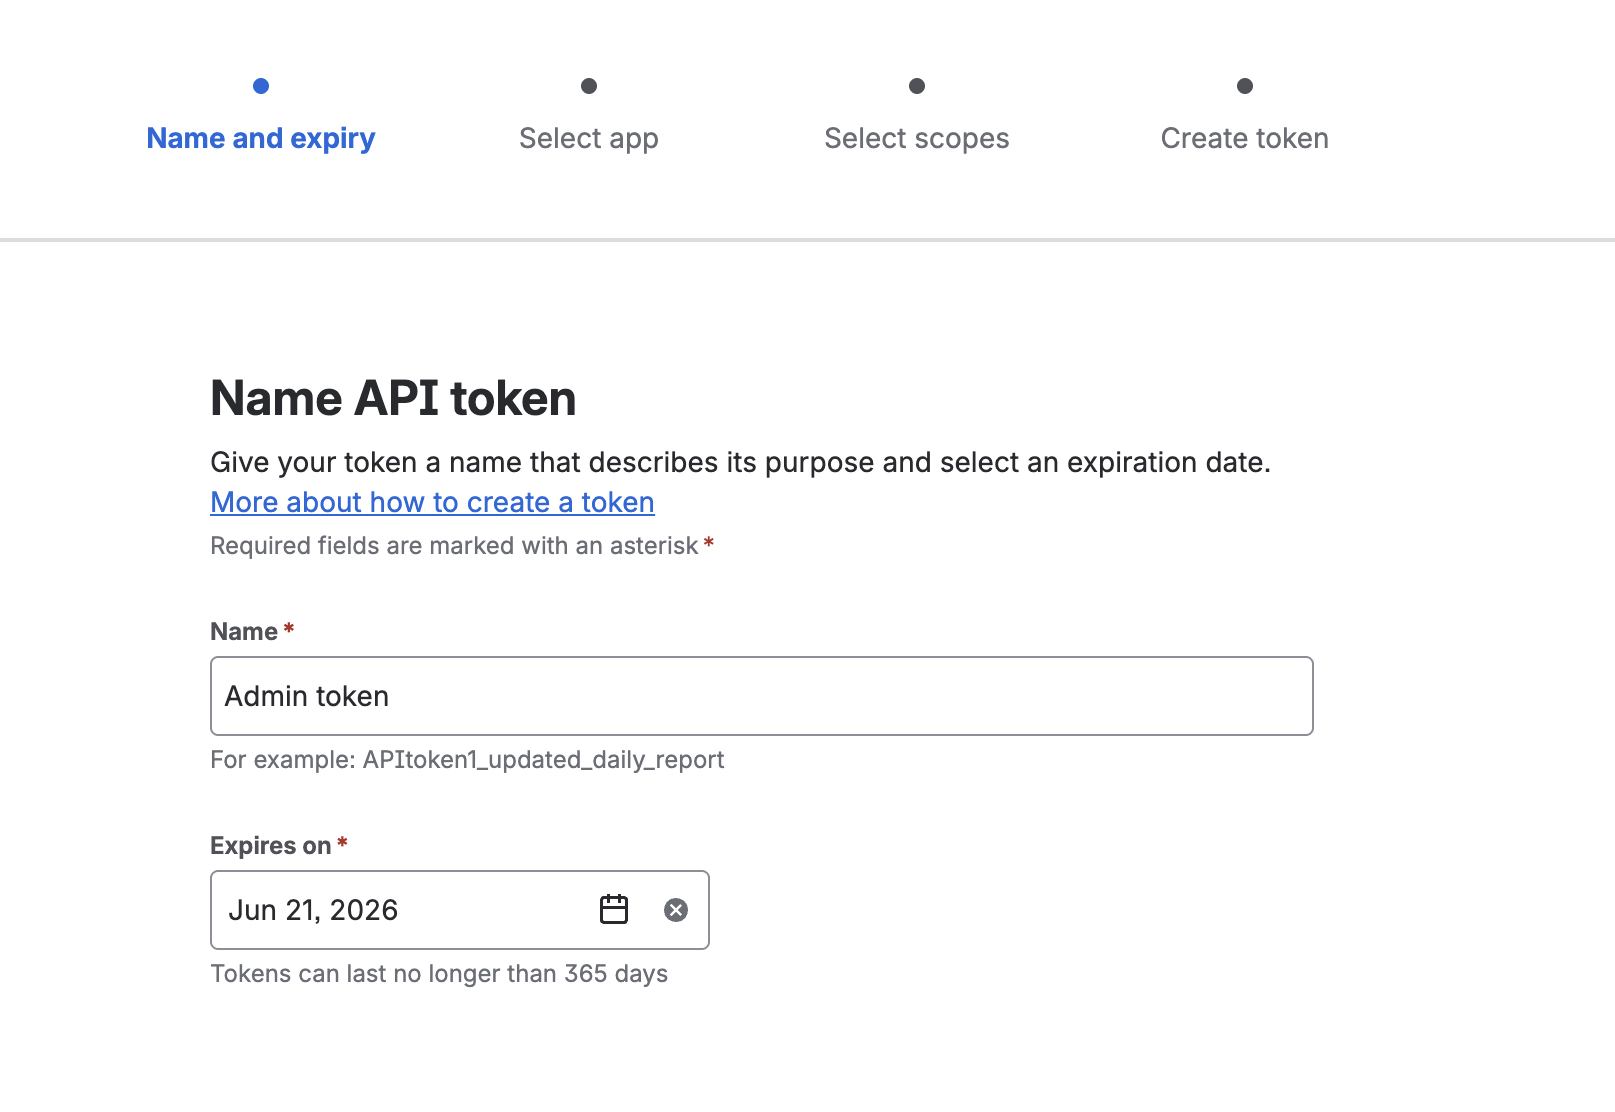Click the Expires on date field
This screenshot has width=1615, height=1112.
pyautogui.click(x=460, y=910)
